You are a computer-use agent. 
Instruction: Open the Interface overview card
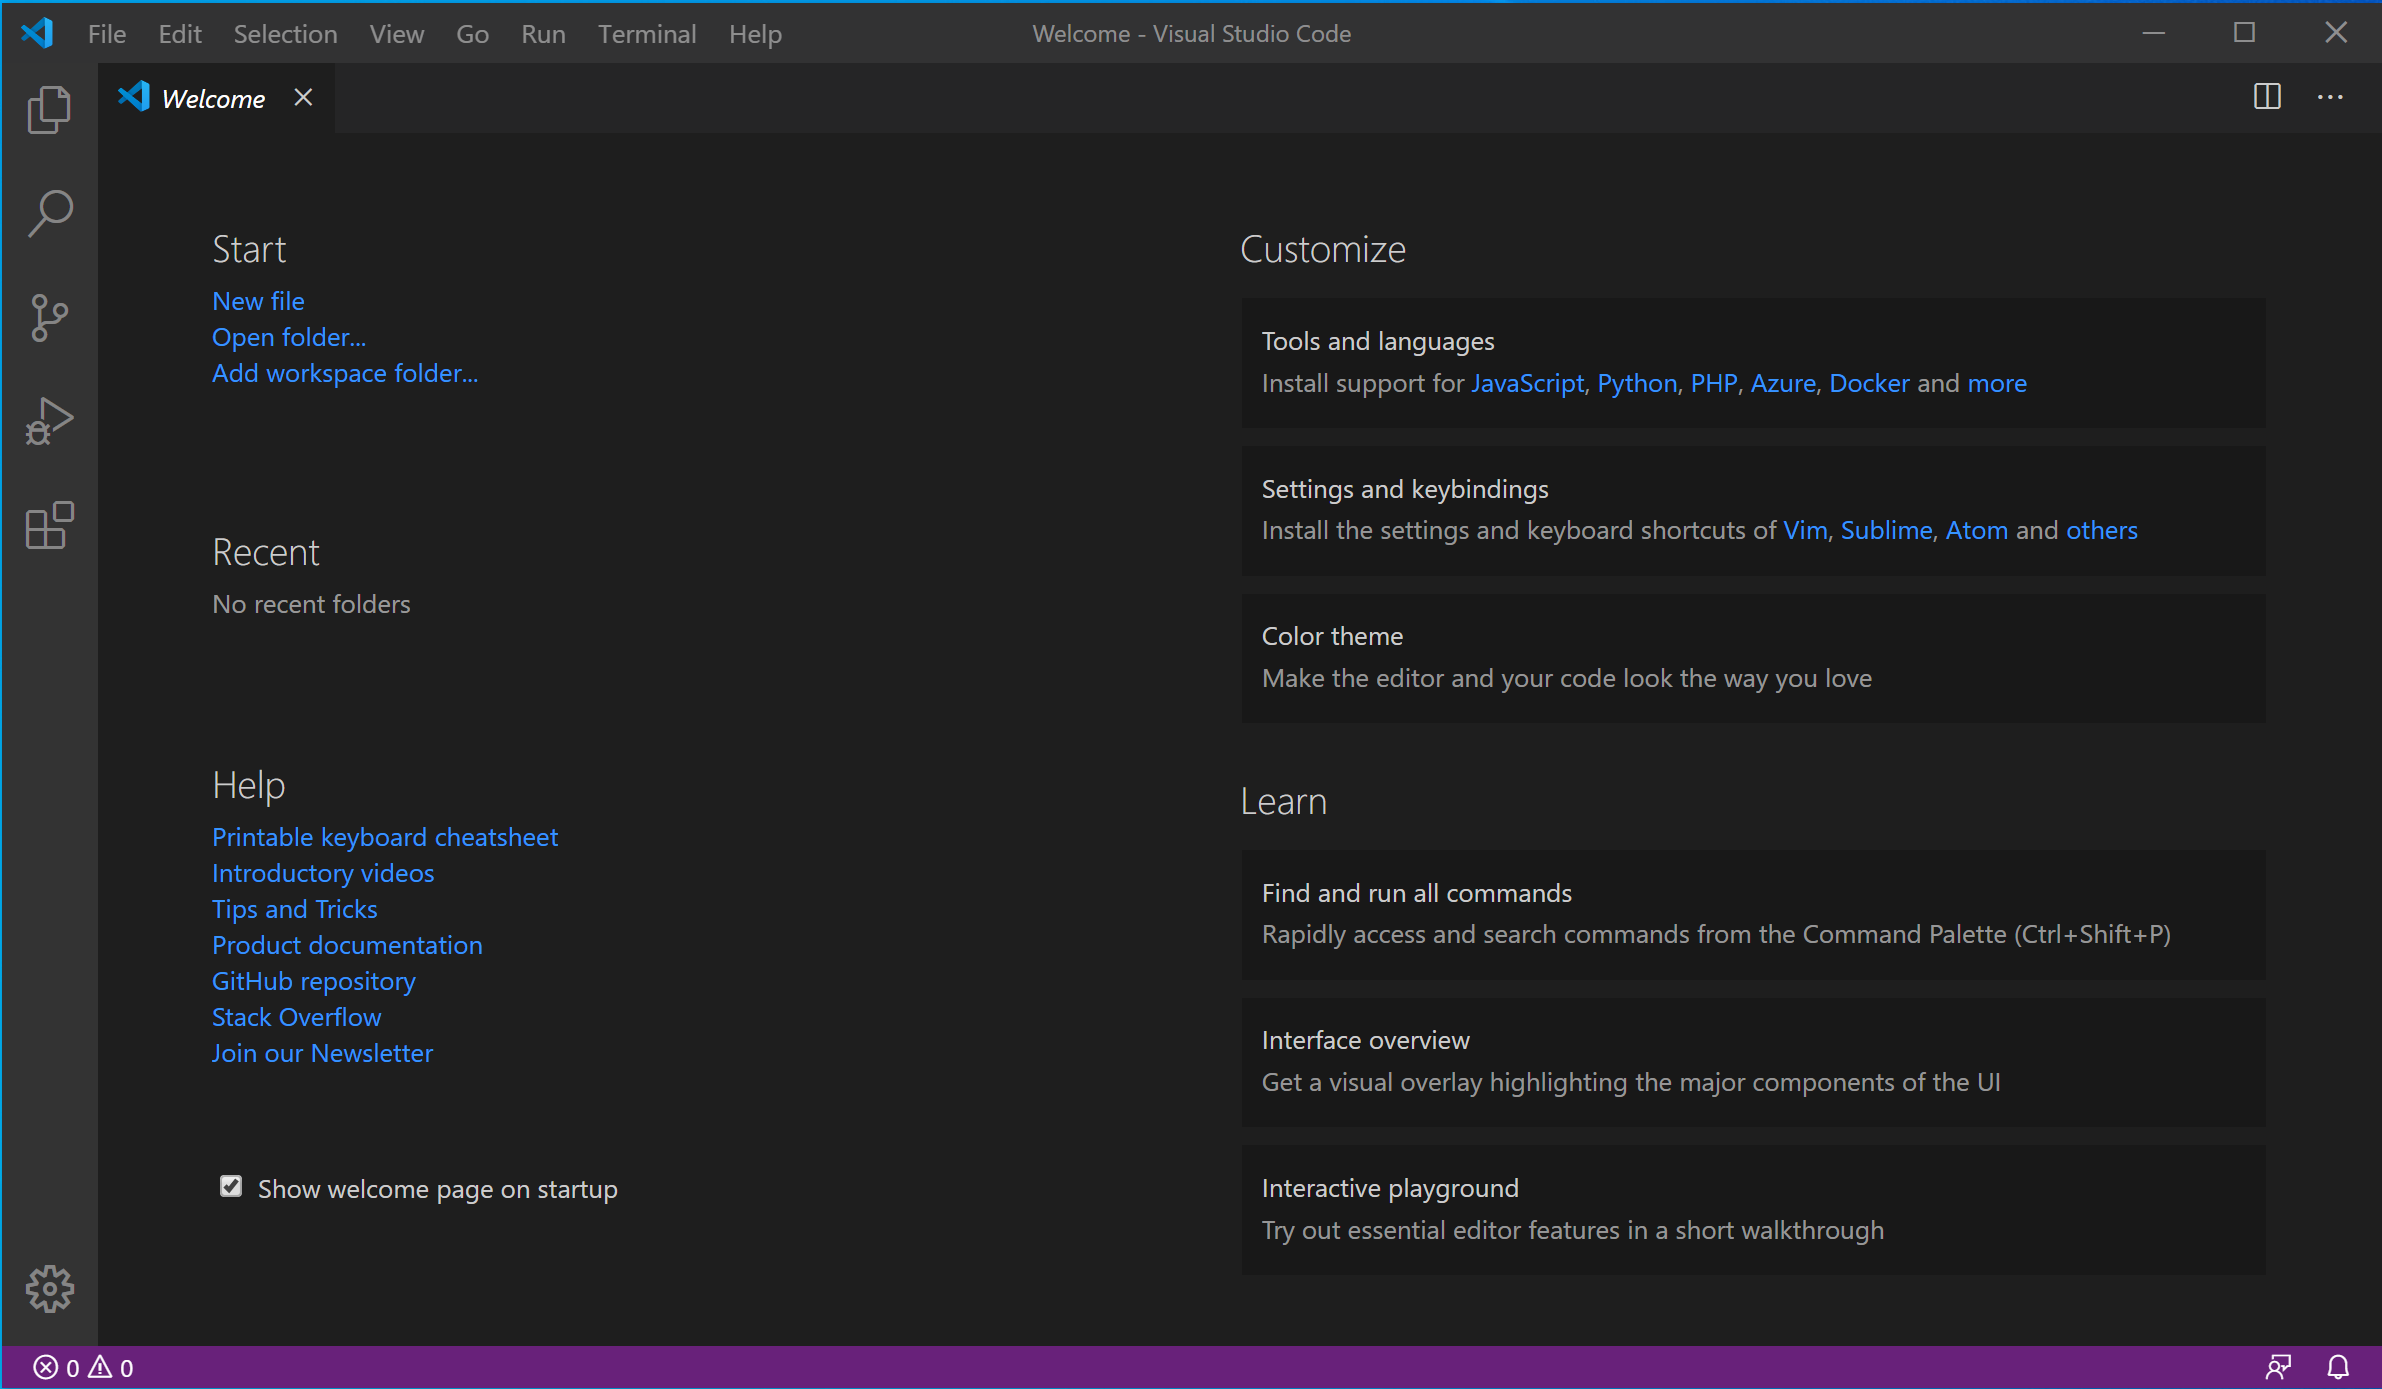click(1753, 1062)
